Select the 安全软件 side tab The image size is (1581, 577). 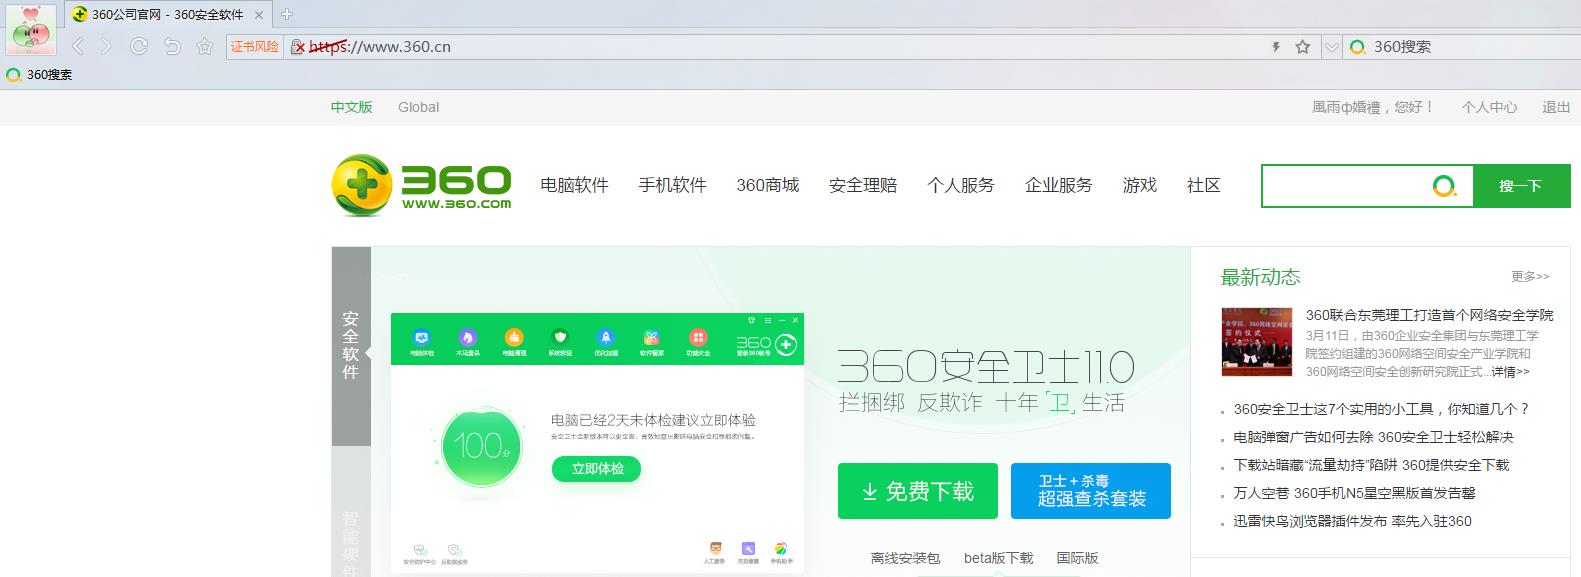[x=351, y=345]
